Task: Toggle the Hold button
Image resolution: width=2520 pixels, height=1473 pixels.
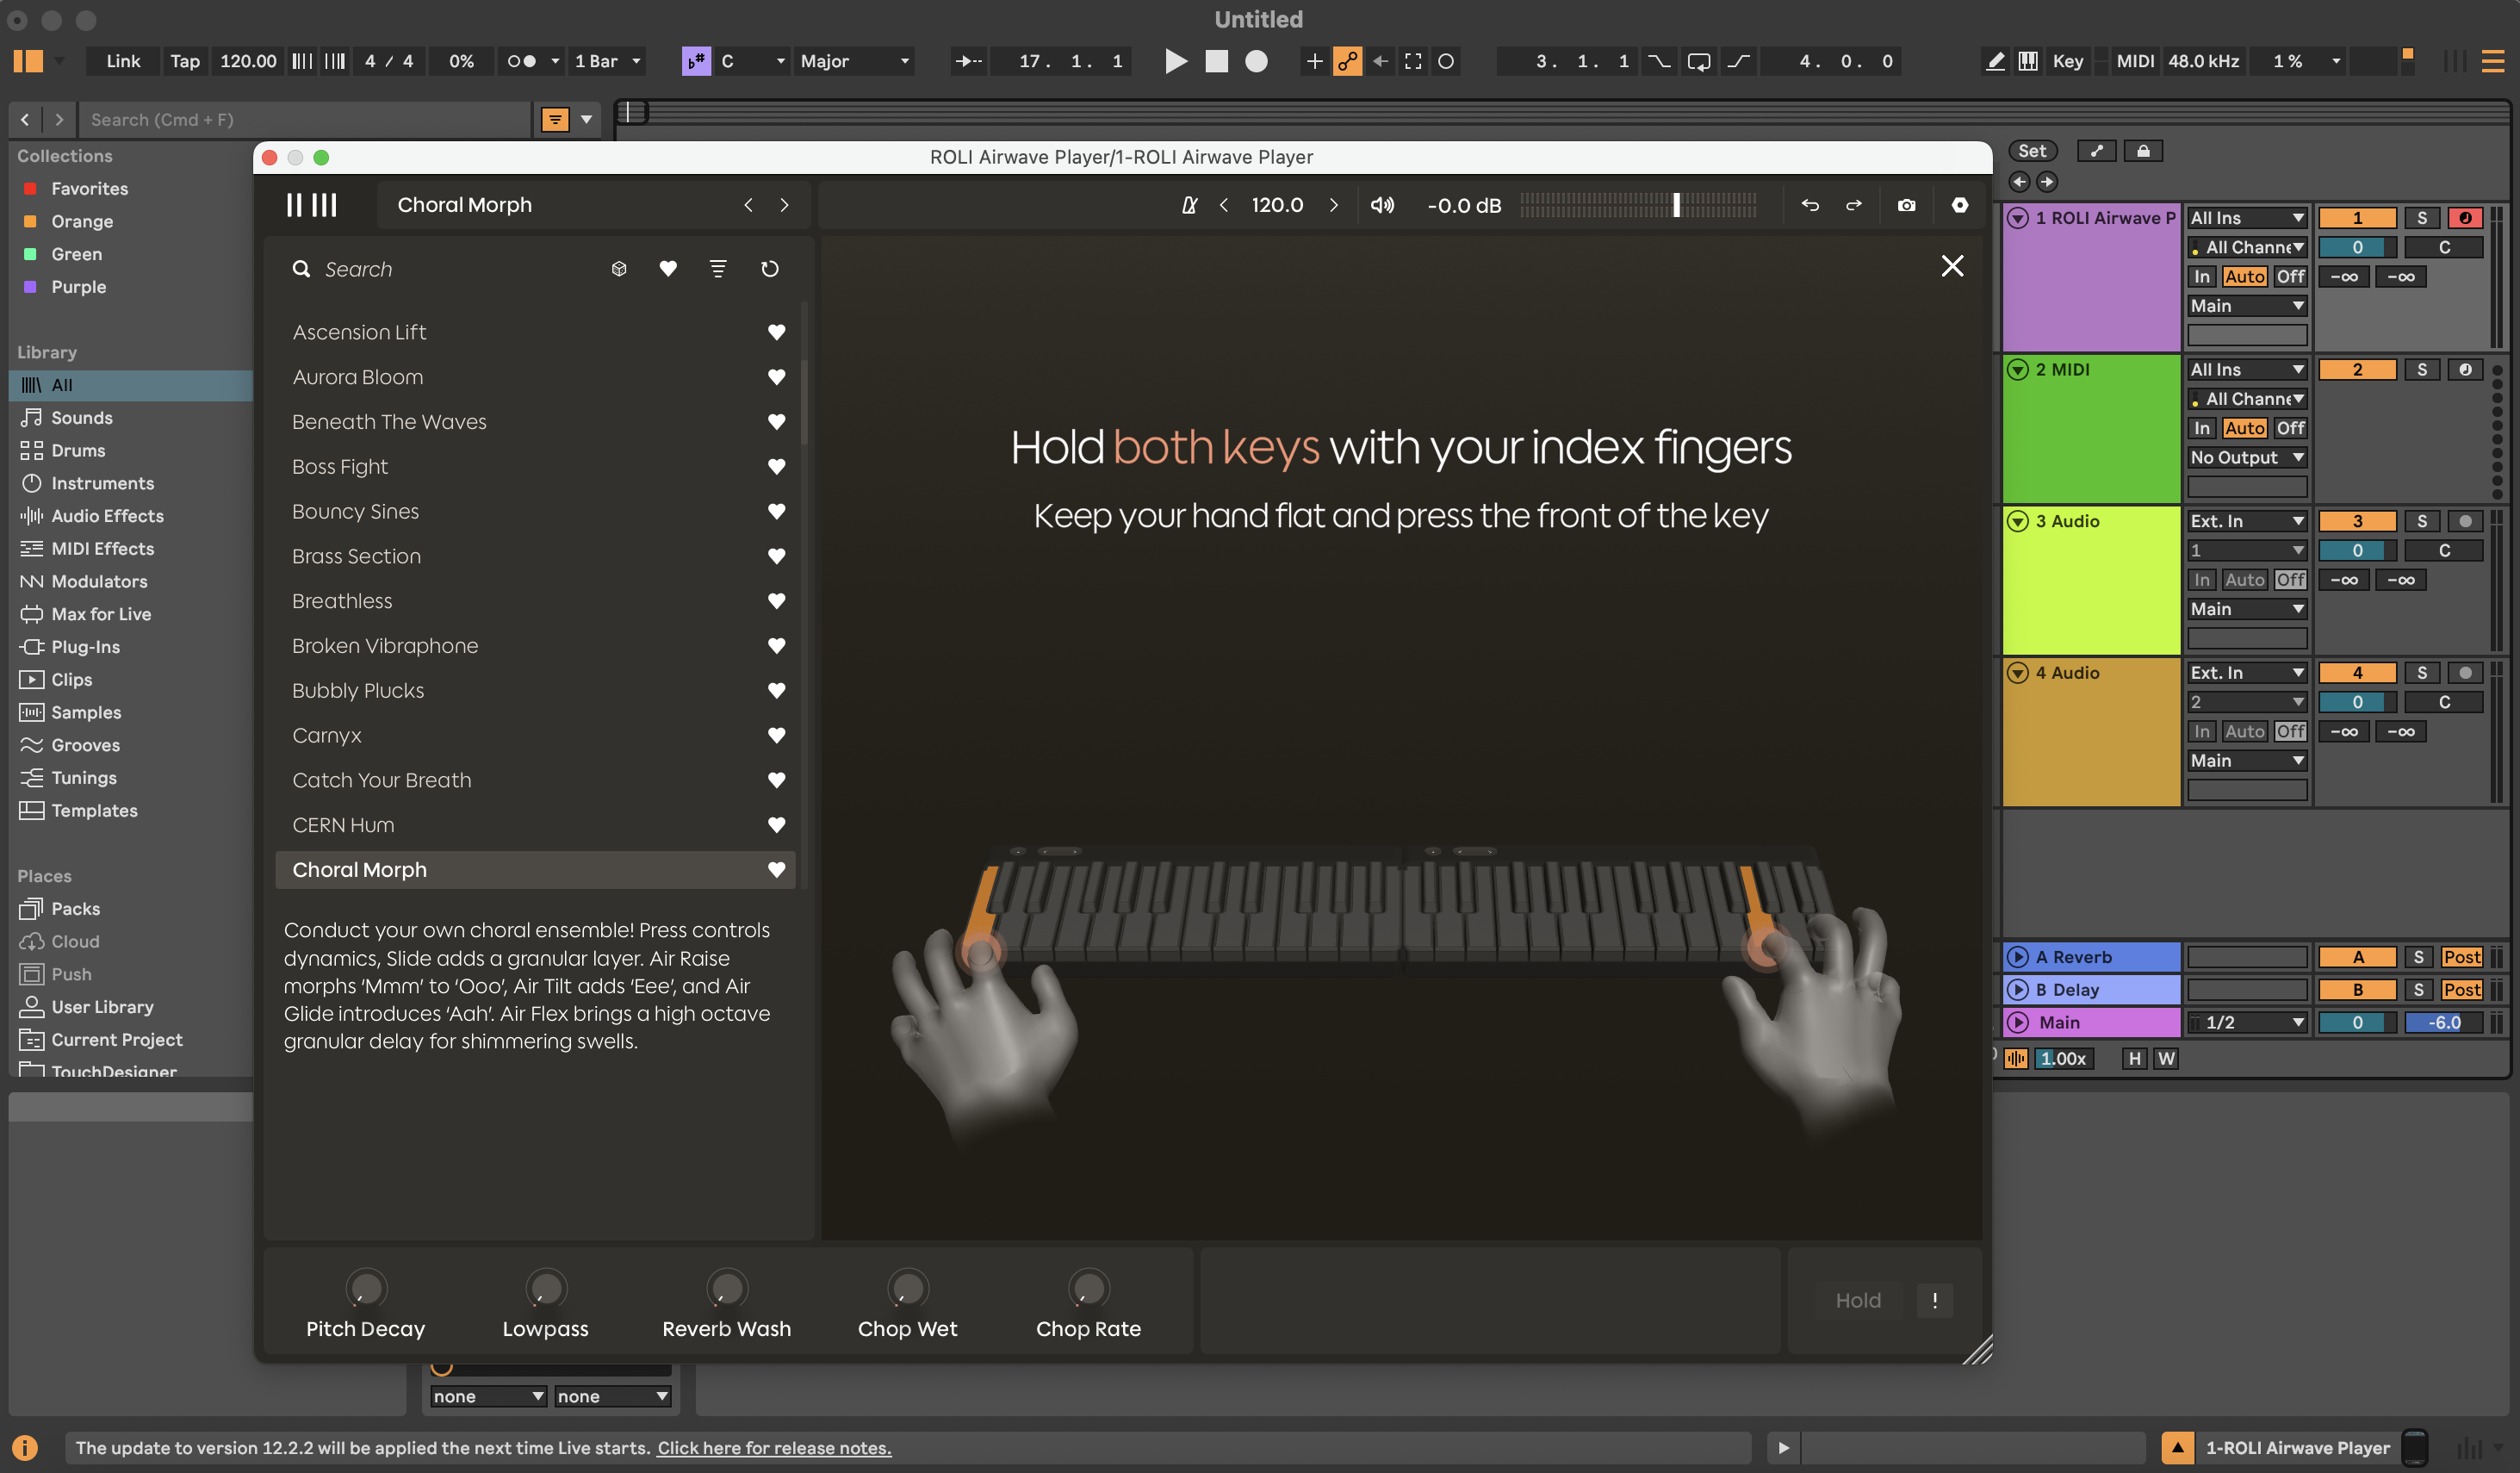Action: coord(1857,1299)
